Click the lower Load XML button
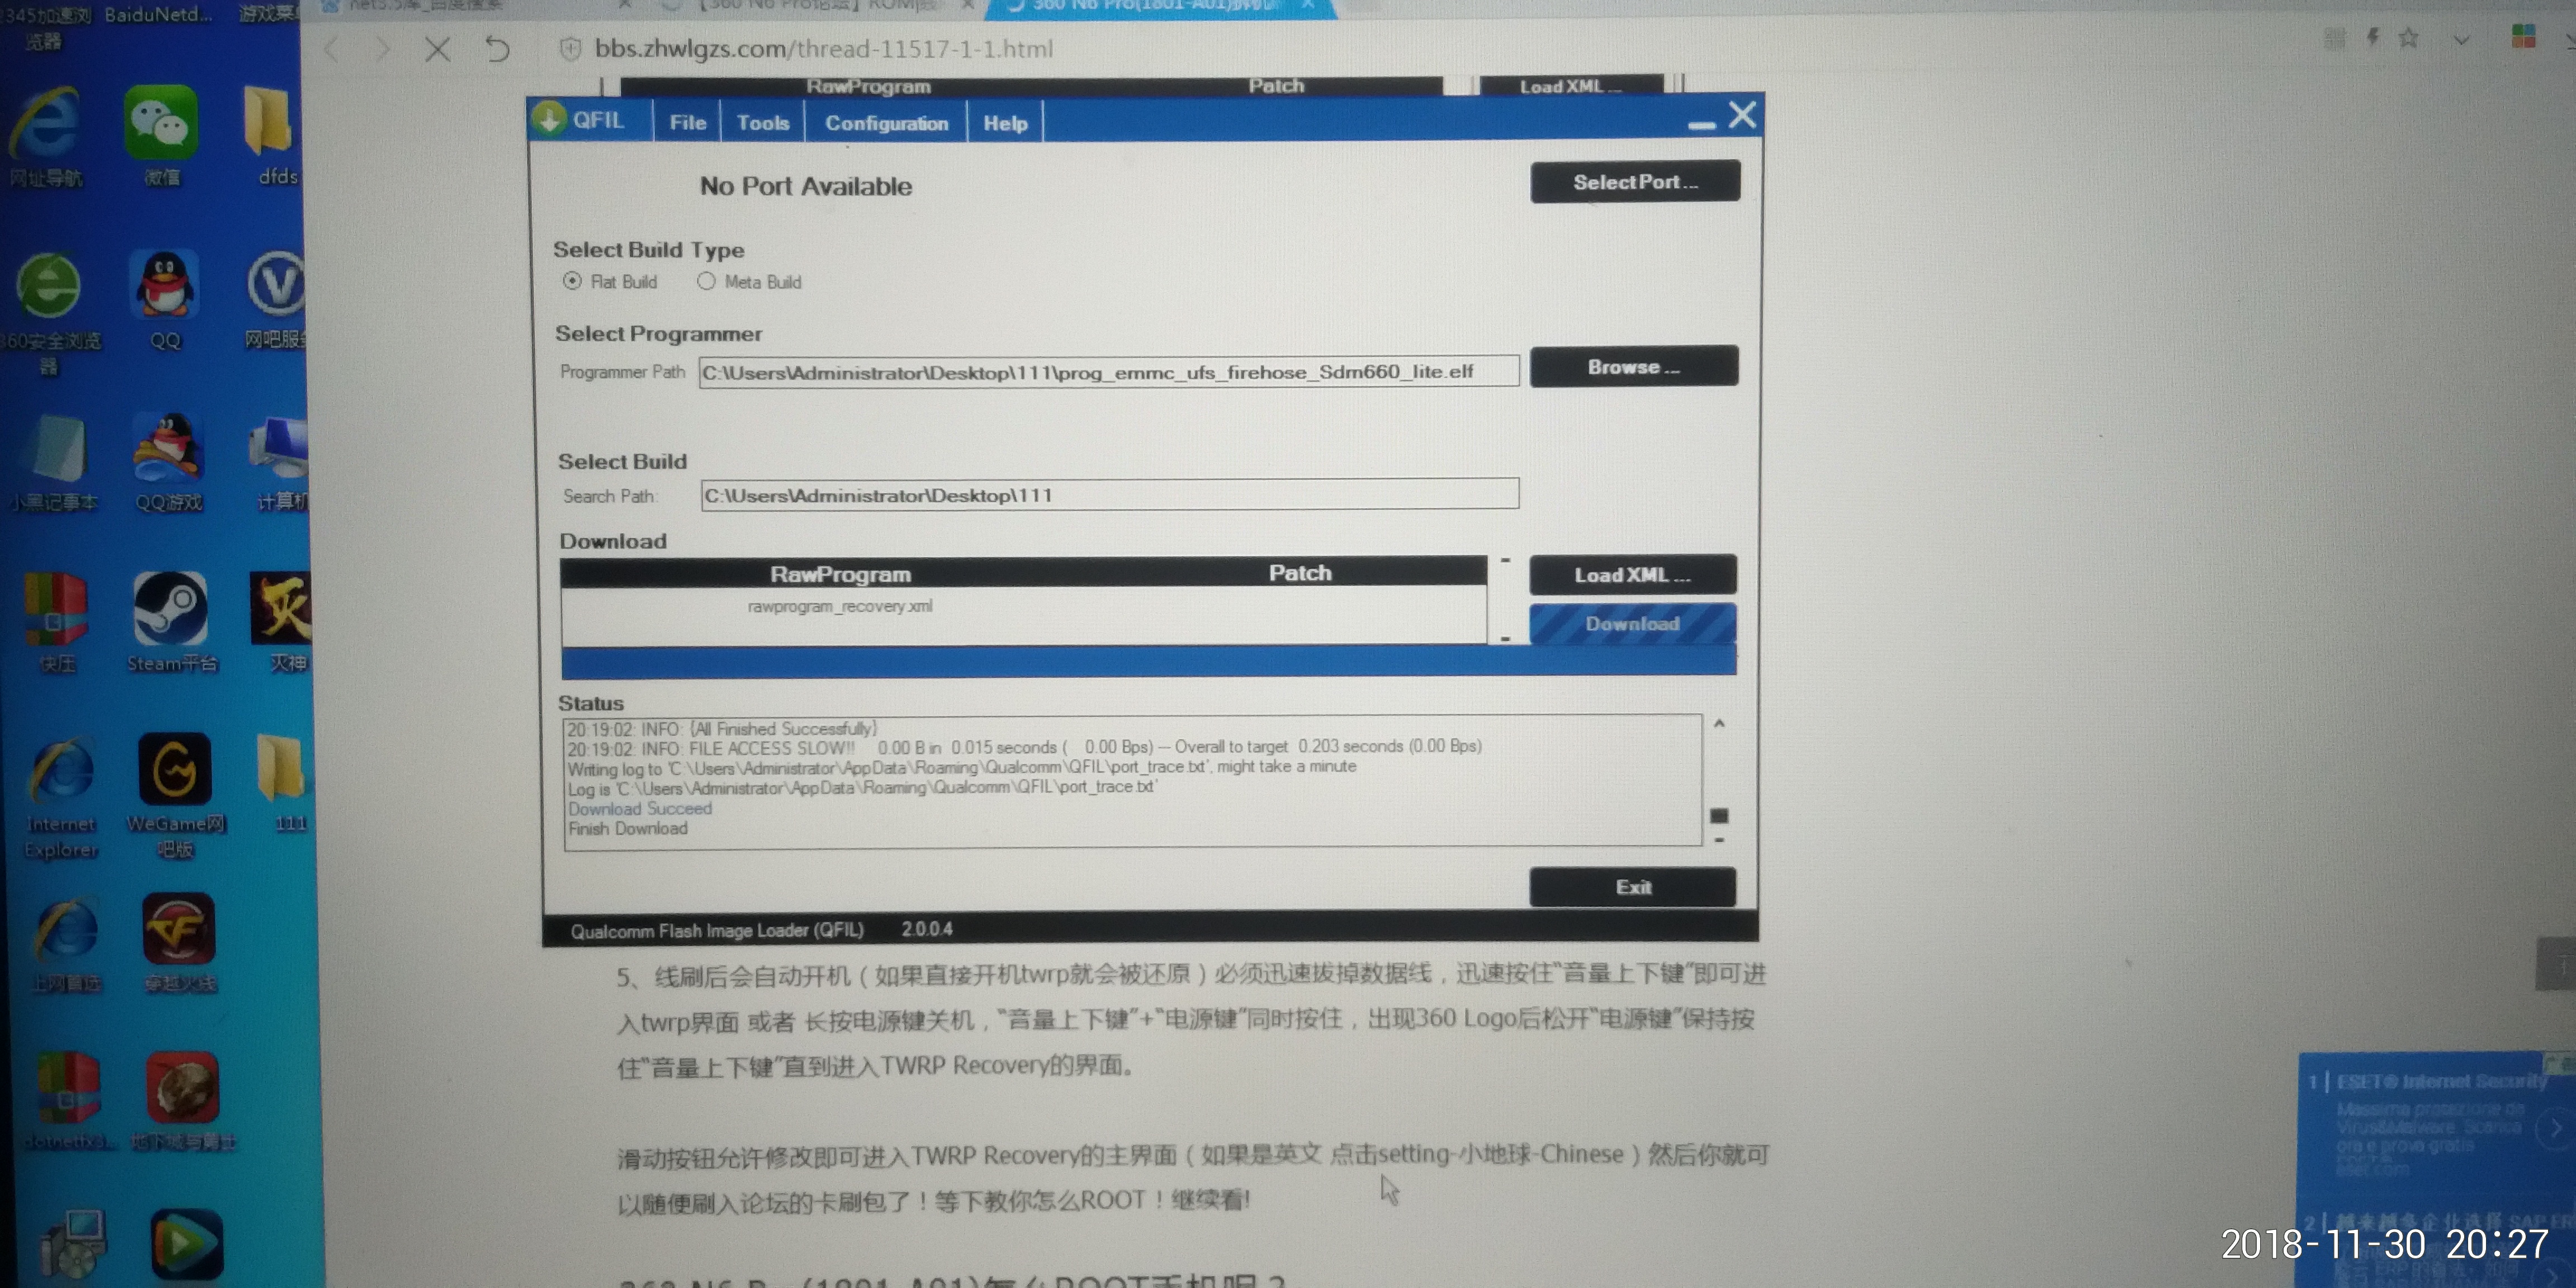2576x1288 pixels. point(1632,575)
